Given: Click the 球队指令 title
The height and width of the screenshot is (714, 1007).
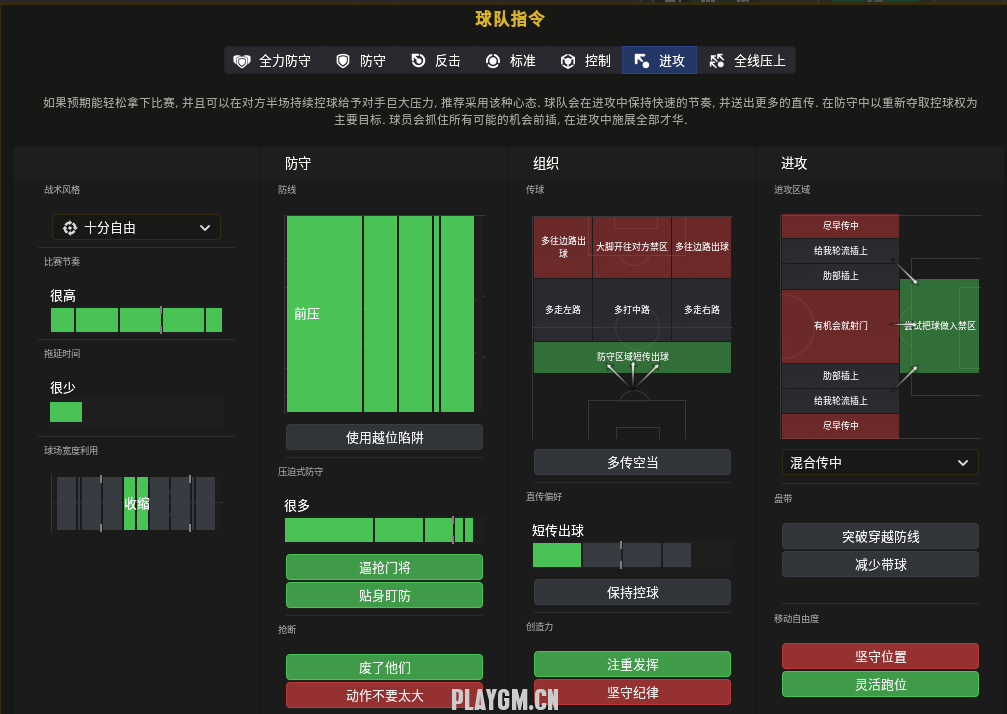Looking at the screenshot, I should (x=510, y=19).
